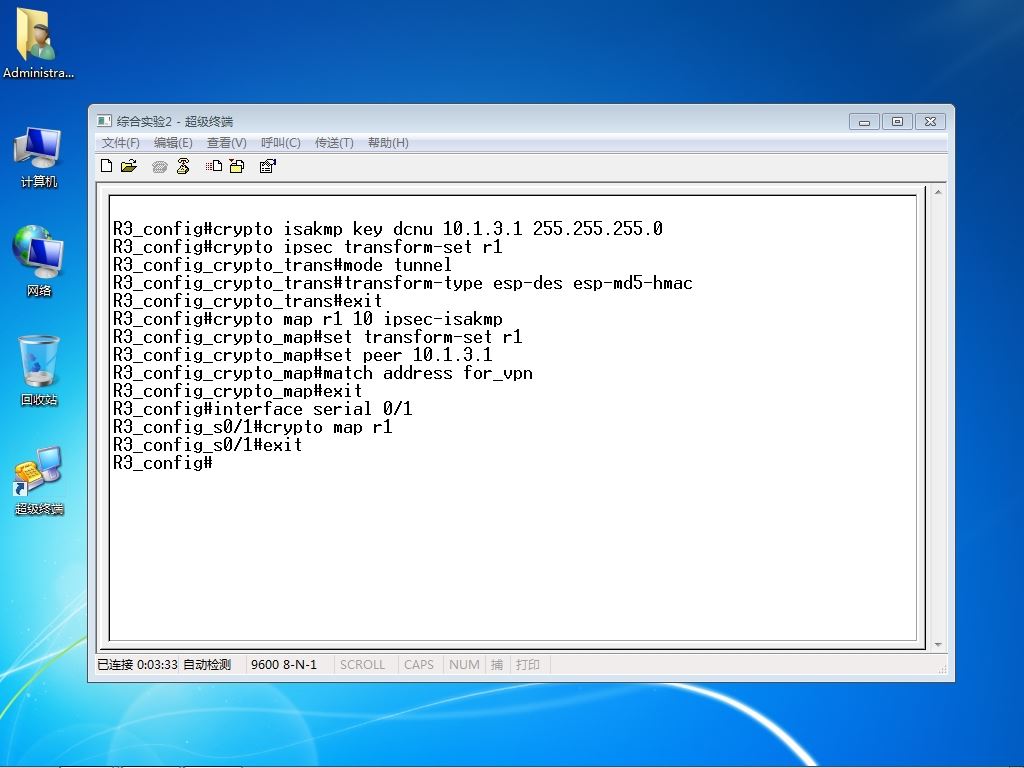
Task: Click the 打印 status indicator
Action: 528,664
